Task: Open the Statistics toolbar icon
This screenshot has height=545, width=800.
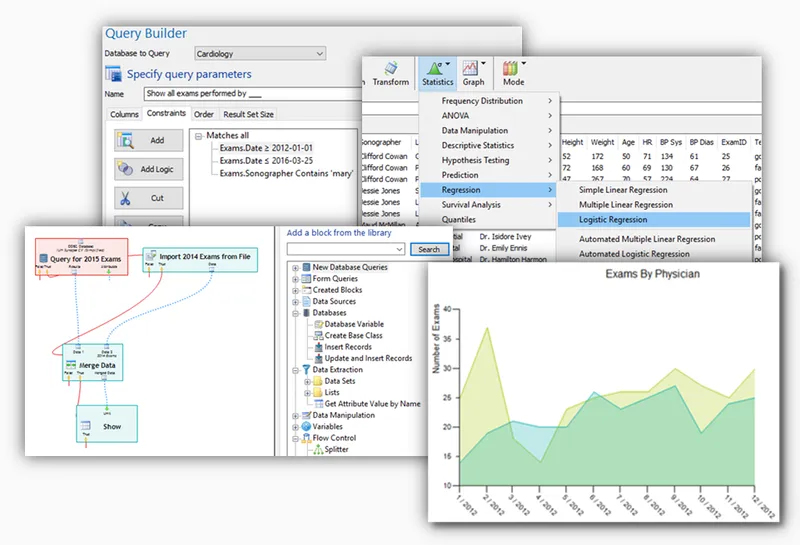Action: click(435, 68)
